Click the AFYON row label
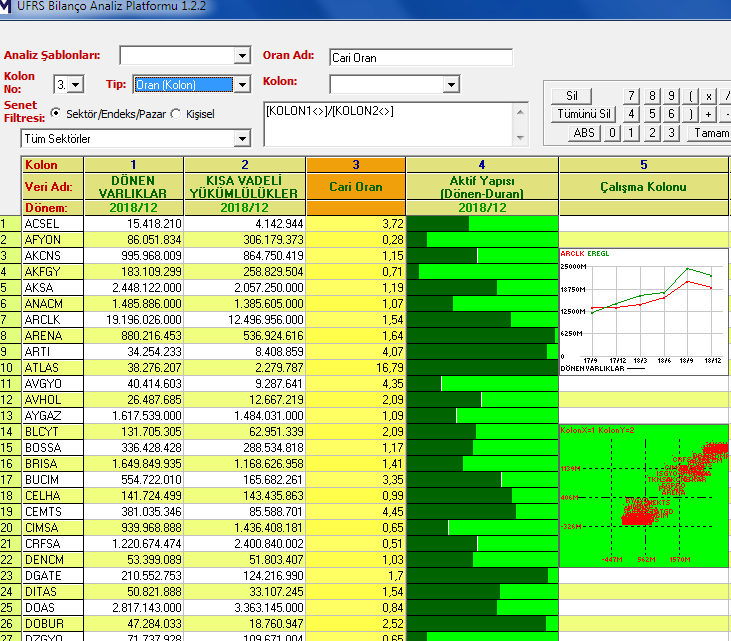Viewport: 731px width, 641px height. click(53, 240)
